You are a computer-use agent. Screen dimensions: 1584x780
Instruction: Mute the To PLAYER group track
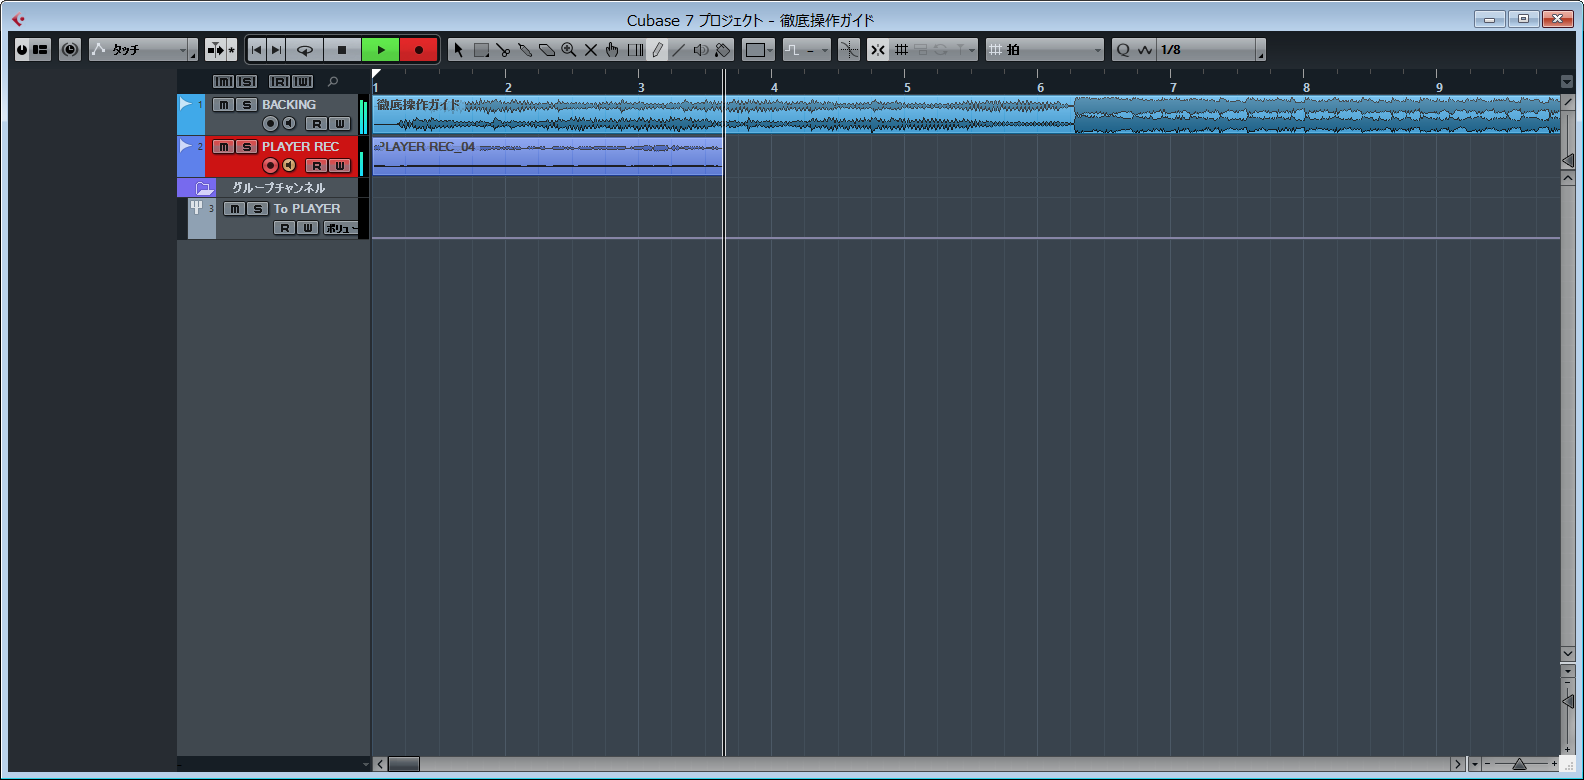coord(235,209)
